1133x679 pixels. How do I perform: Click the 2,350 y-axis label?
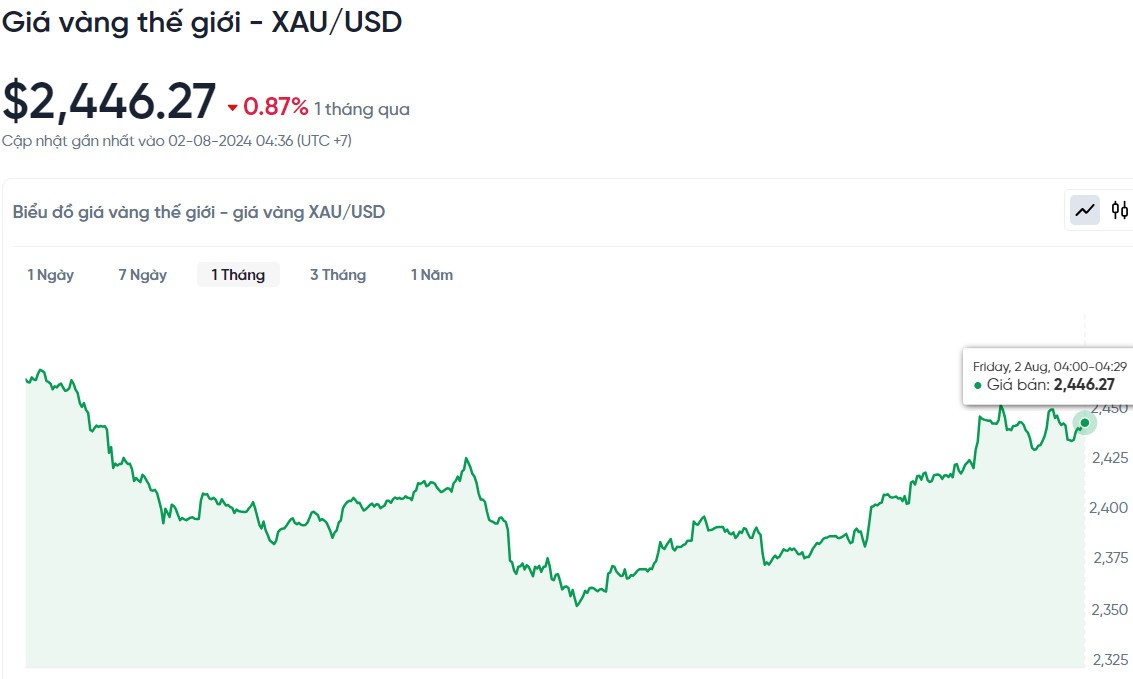point(1110,609)
